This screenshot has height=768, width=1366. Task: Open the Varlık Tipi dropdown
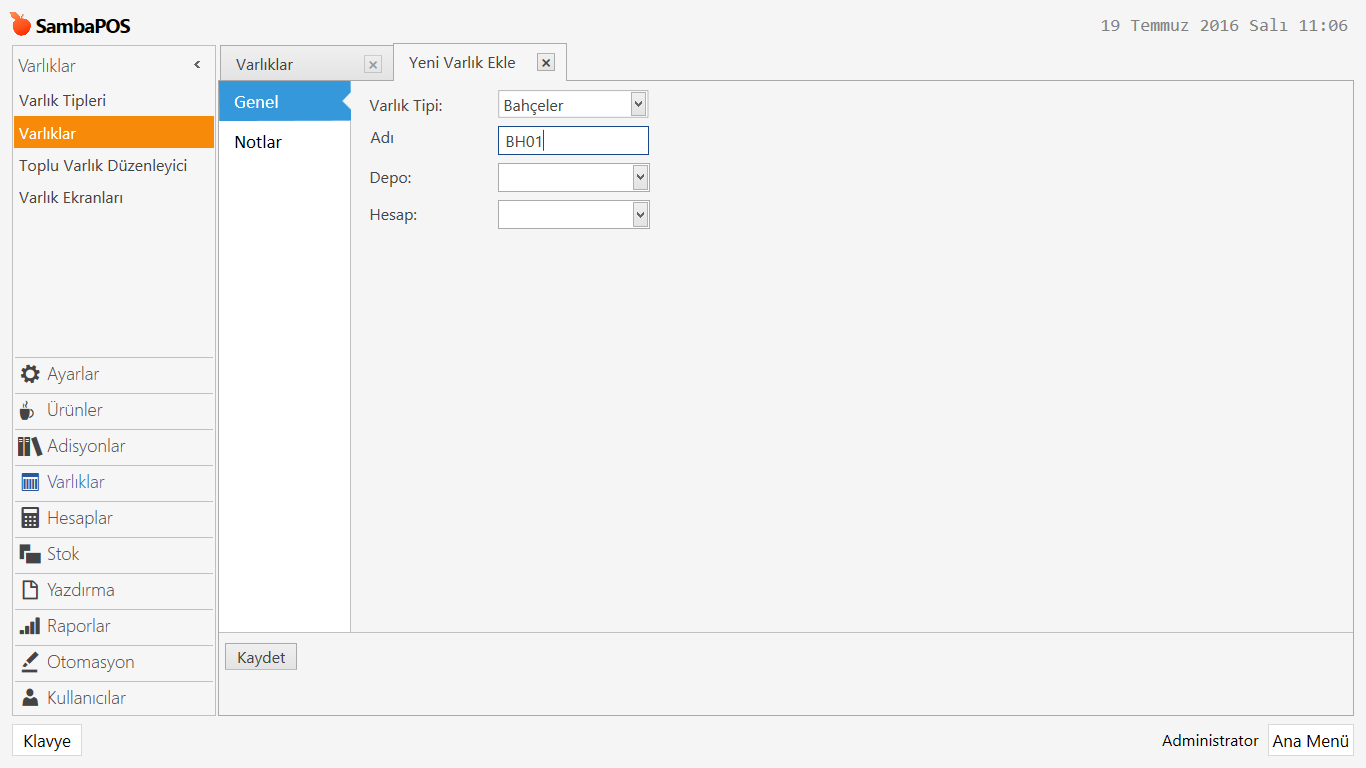point(639,104)
